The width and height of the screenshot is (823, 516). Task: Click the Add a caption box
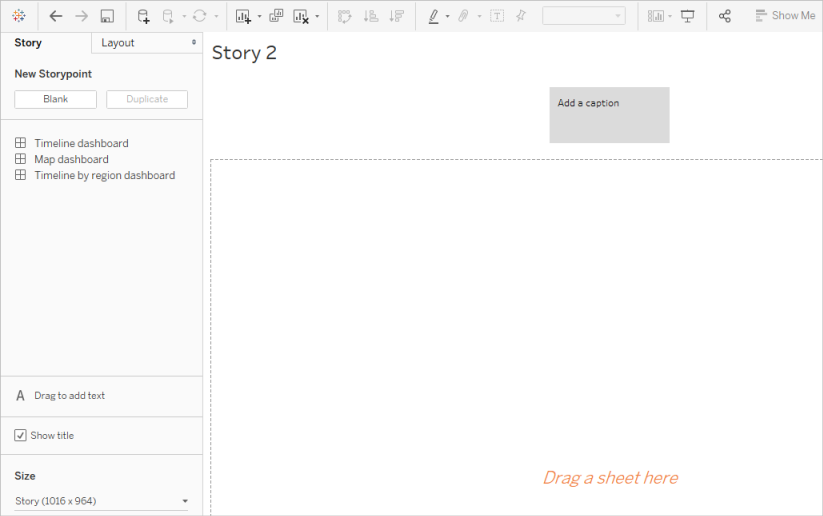[x=609, y=115]
